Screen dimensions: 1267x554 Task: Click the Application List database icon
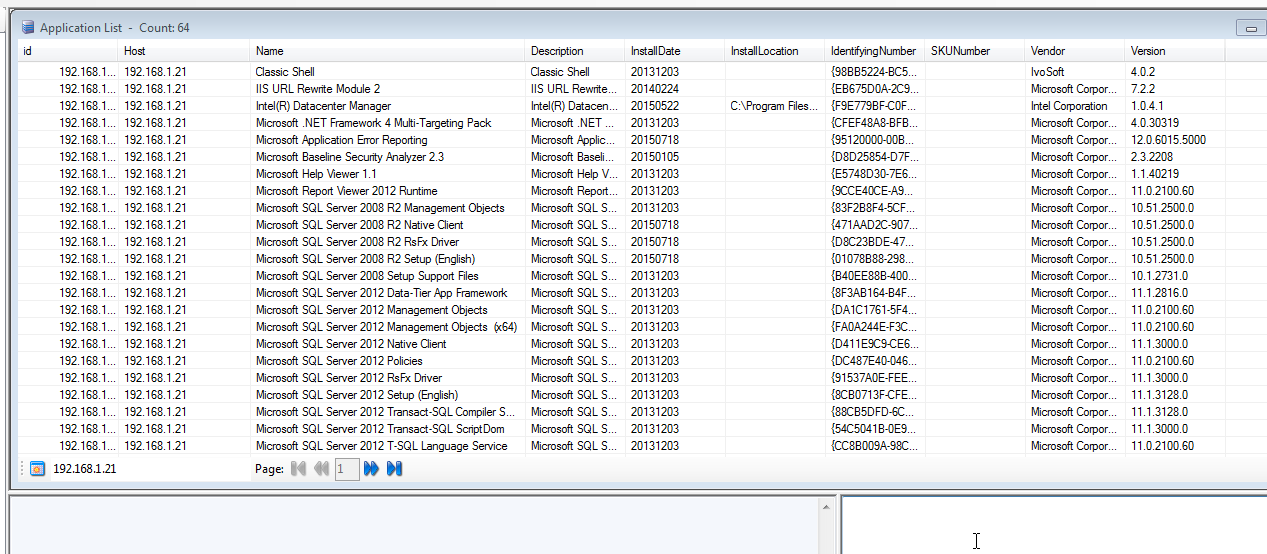(27, 28)
